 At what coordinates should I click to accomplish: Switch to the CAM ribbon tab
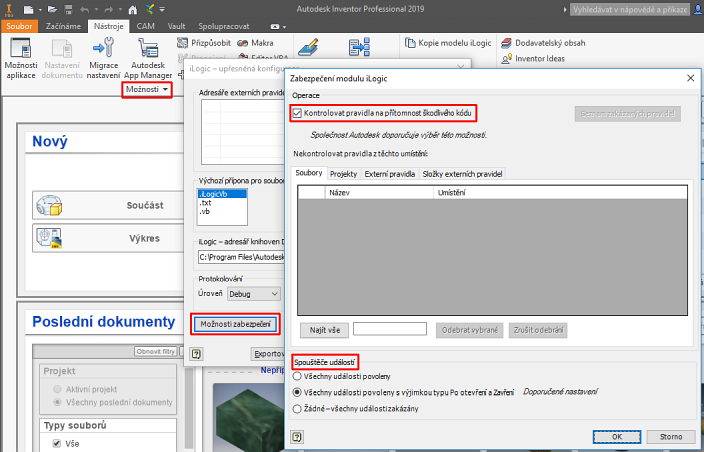pos(145,26)
